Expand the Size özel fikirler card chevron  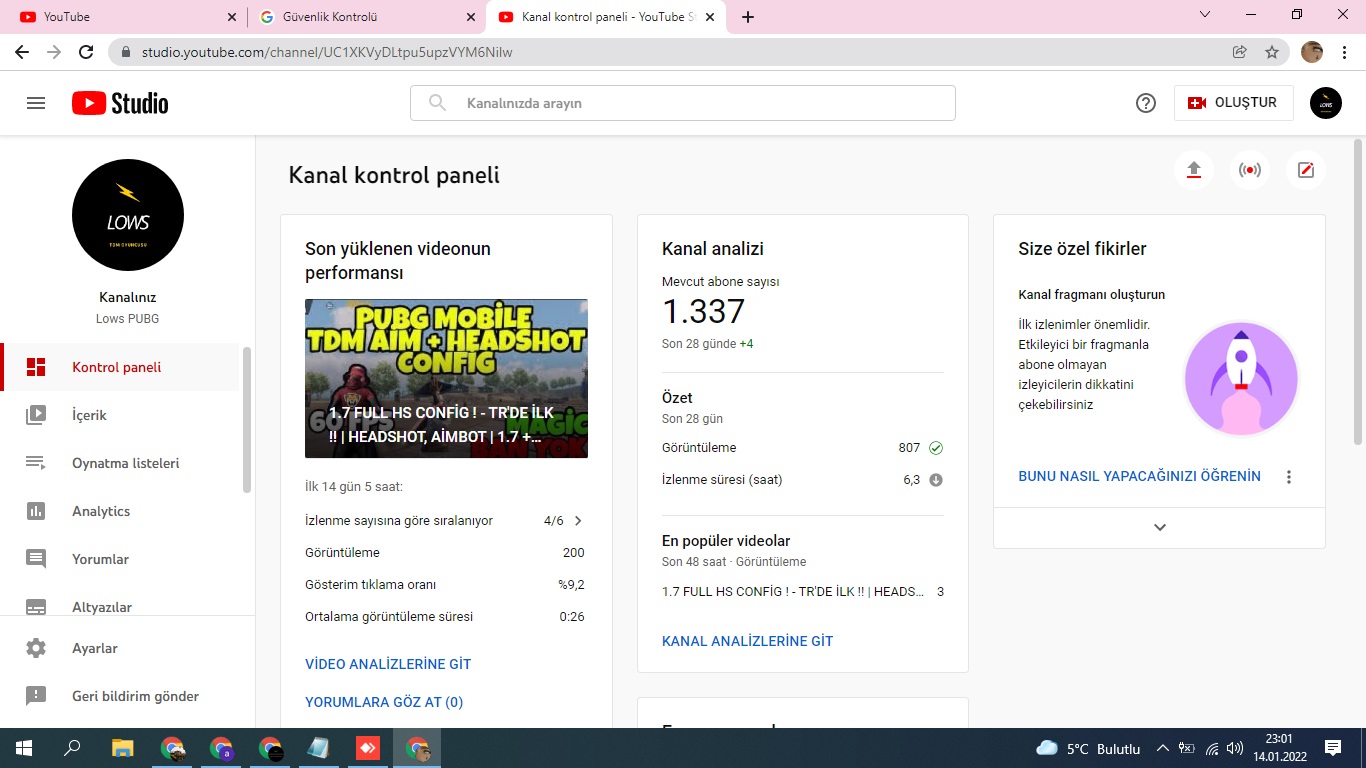(1160, 527)
